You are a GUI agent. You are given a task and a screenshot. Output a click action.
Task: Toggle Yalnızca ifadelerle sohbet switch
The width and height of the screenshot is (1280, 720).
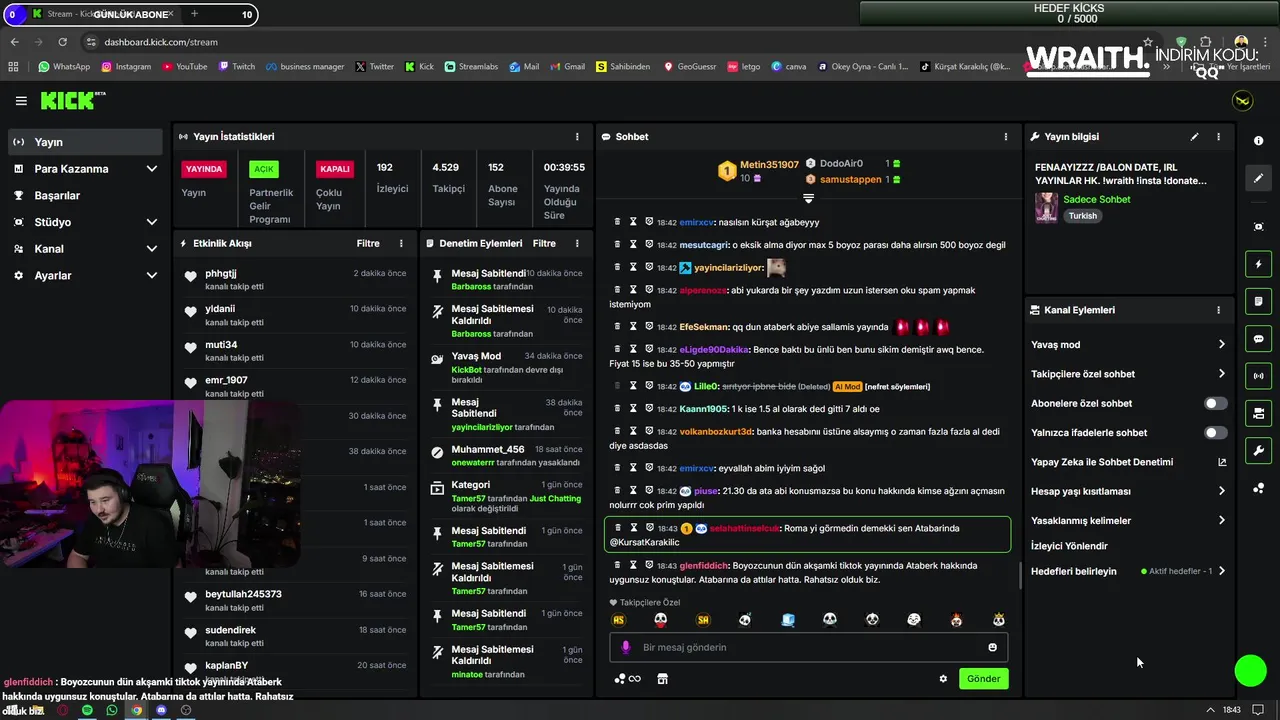click(1215, 433)
